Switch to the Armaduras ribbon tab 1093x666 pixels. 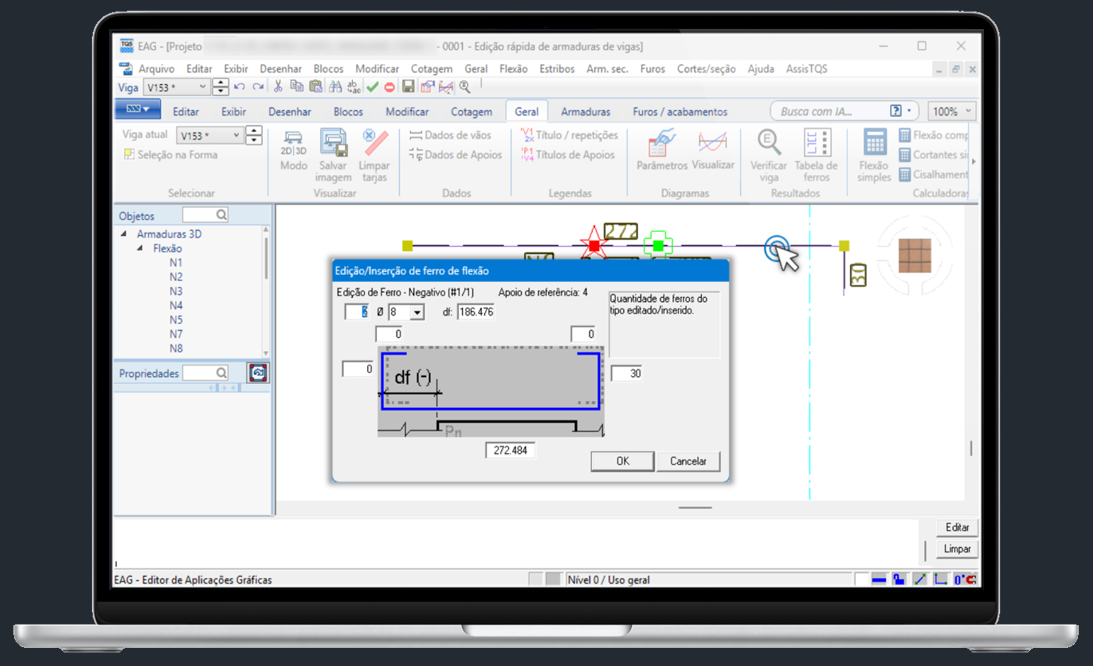[x=585, y=112]
